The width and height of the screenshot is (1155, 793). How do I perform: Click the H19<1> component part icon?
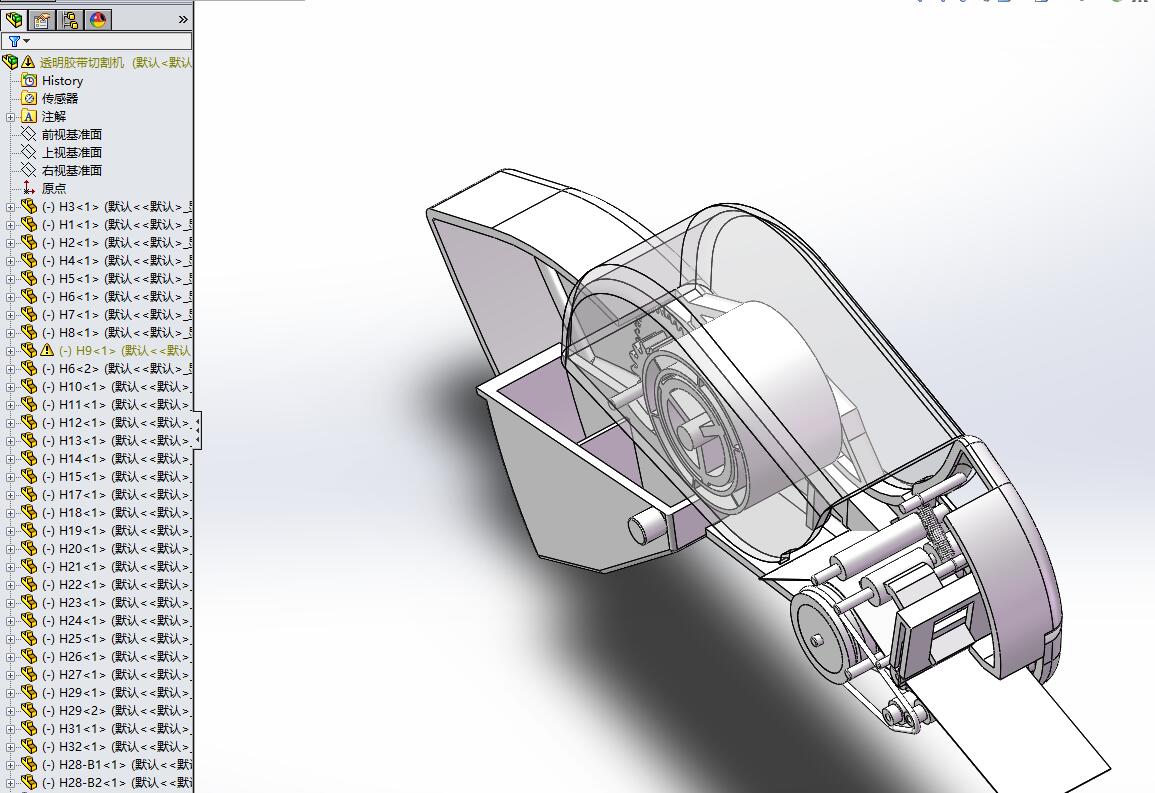click(29, 530)
